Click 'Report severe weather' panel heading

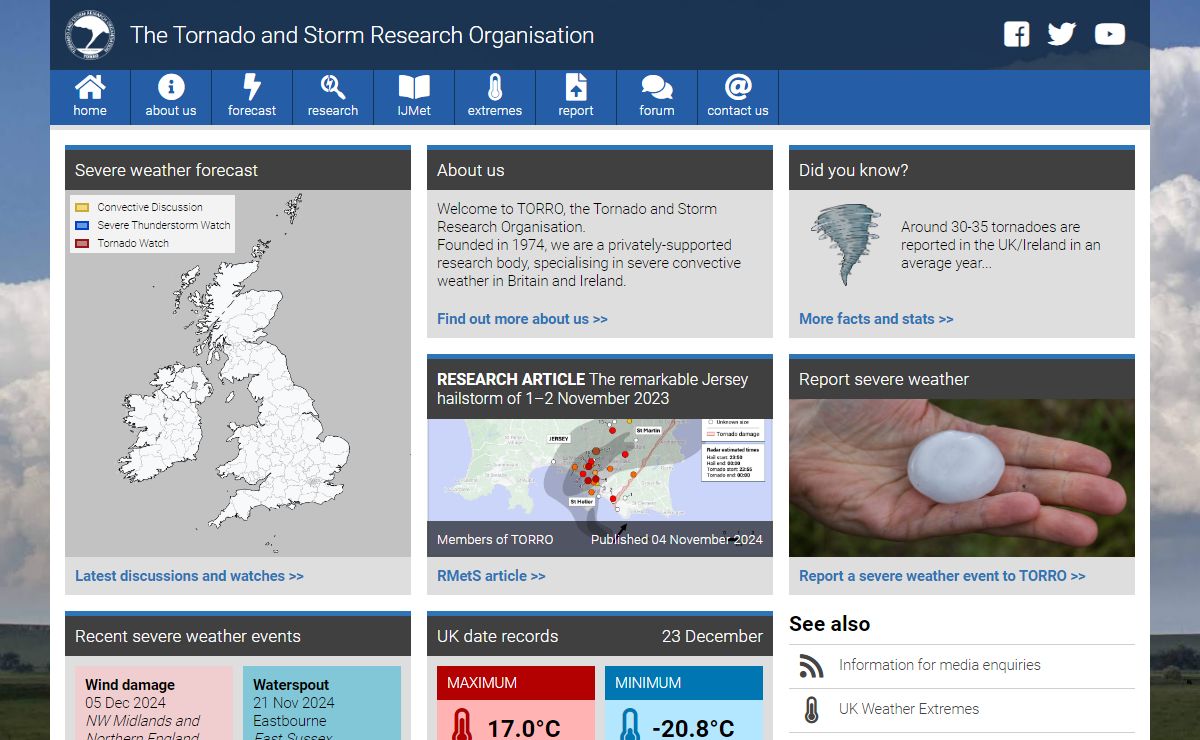[x=884, y=379]
